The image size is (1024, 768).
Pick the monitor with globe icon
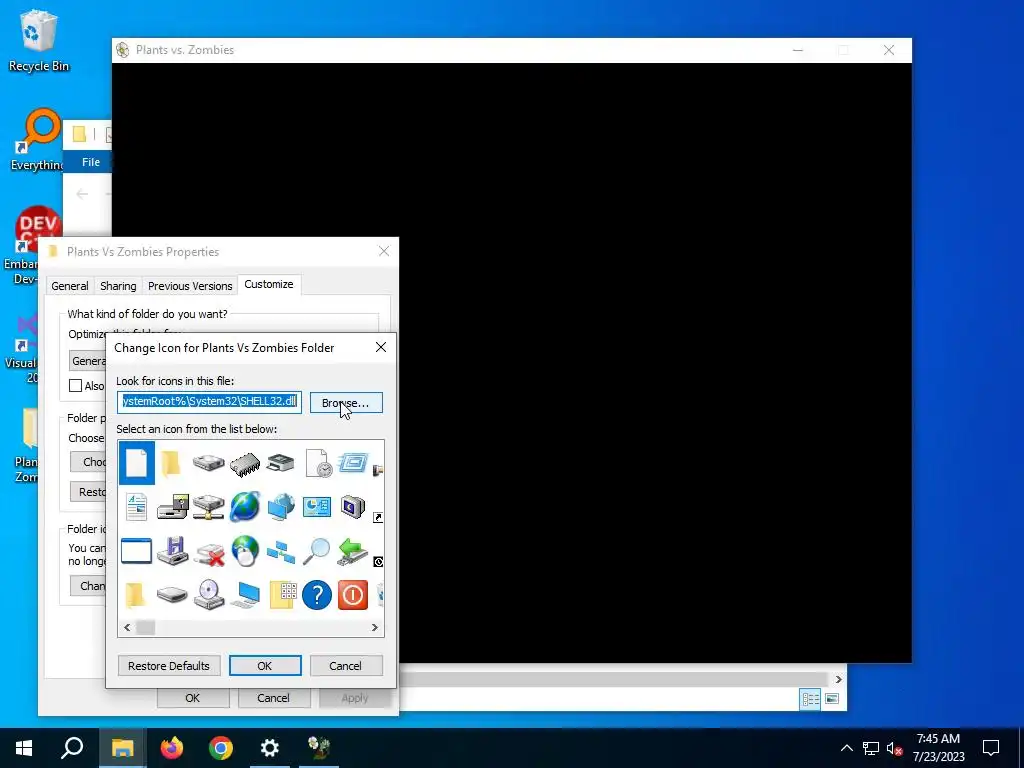281,507
